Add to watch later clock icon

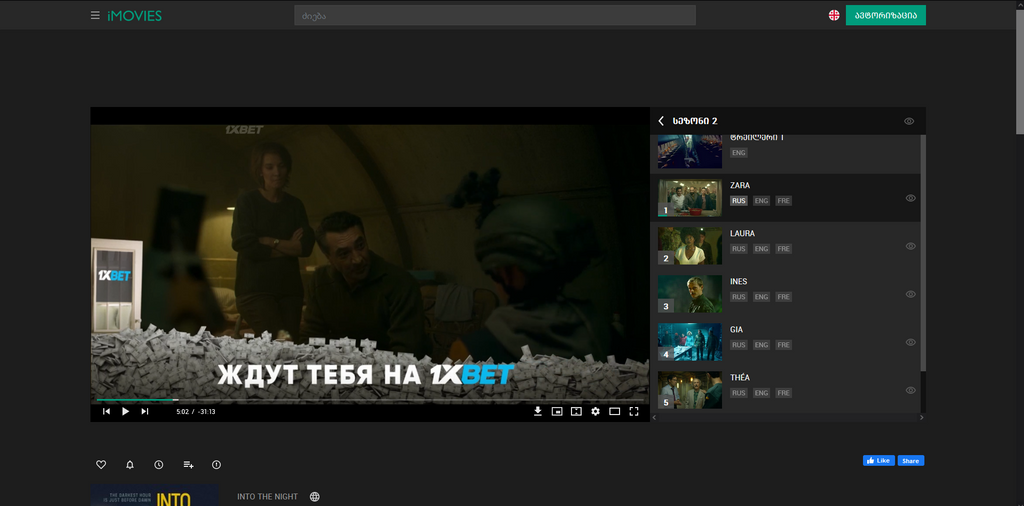click(159, 465)
